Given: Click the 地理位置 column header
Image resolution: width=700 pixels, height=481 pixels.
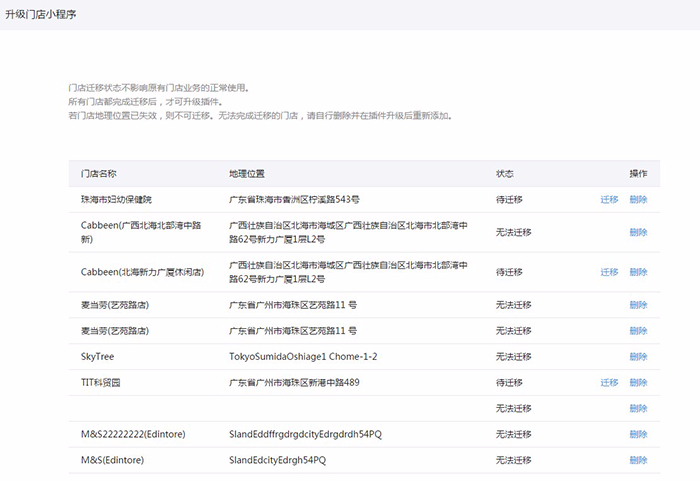Looking at the screenshot, I should click(247, 174).
